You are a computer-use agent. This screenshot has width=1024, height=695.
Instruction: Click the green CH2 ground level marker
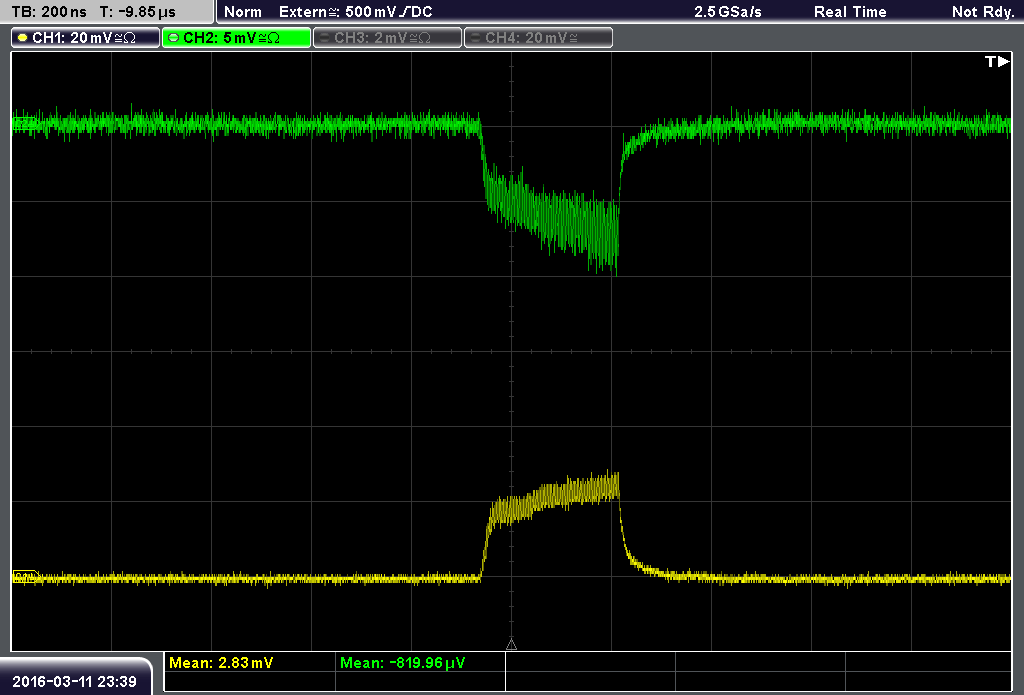pyautogui.click(x=25, y=123)
